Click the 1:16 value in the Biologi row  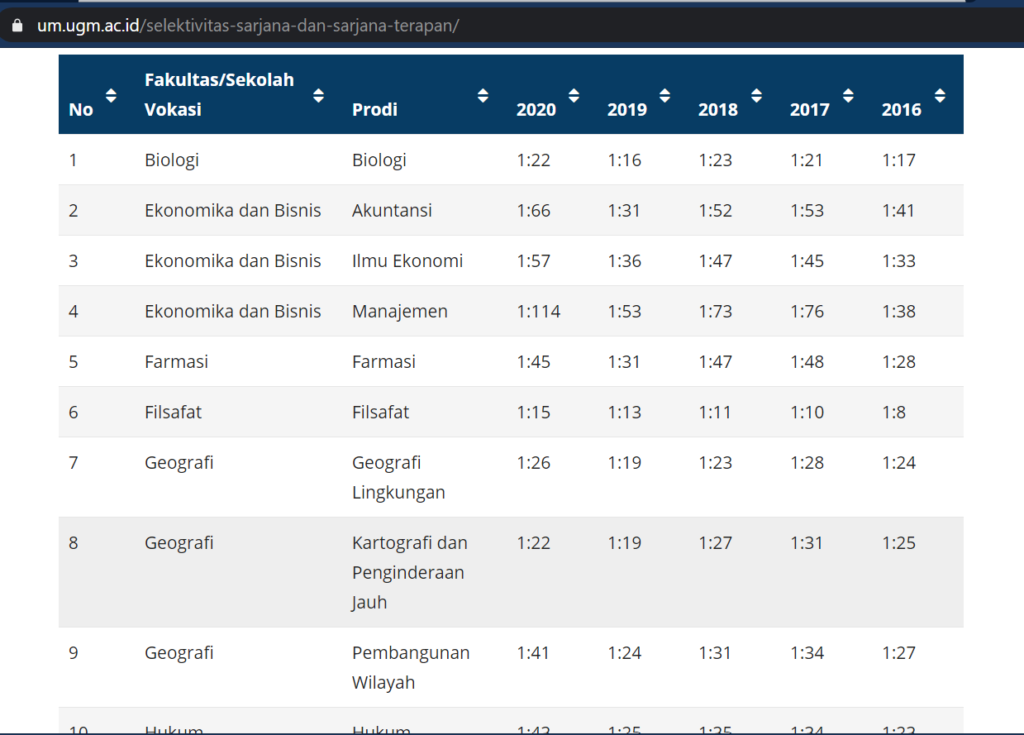click(624, 160)
